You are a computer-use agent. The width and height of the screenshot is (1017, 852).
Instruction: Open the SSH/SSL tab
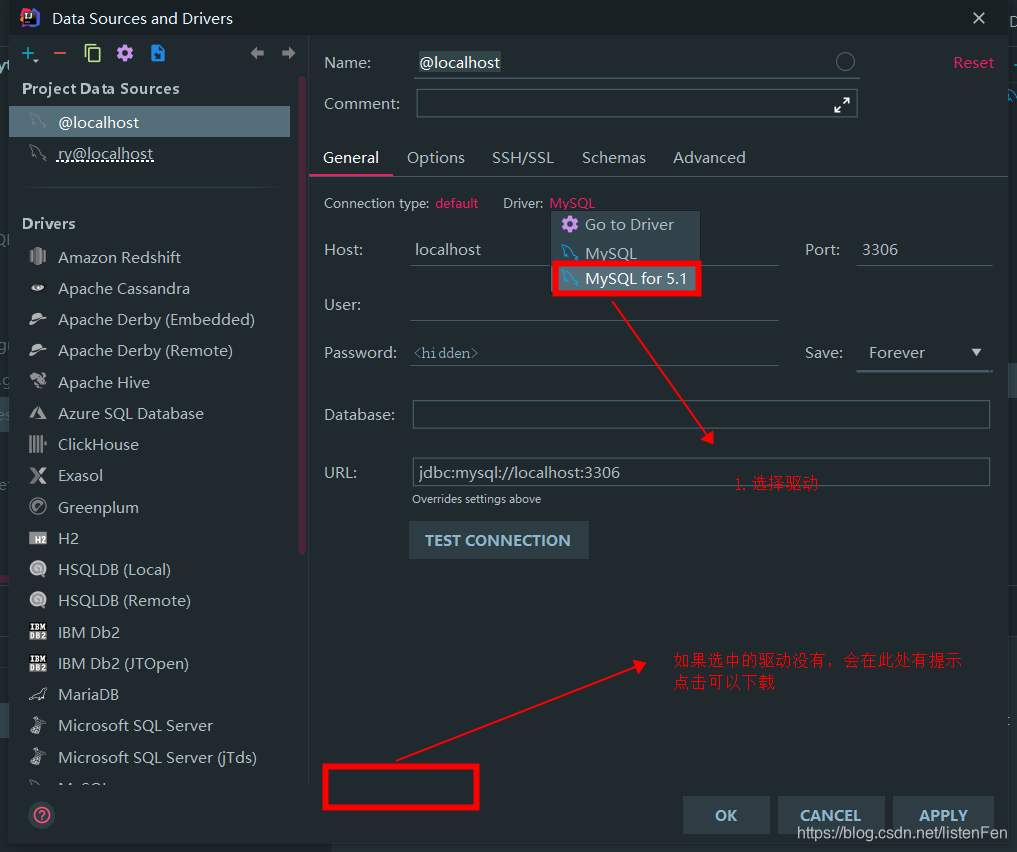click(x=523, y=158)
